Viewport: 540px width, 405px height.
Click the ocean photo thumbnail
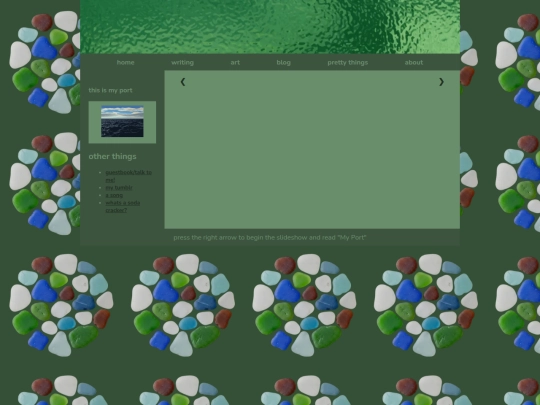click(122, 121)
